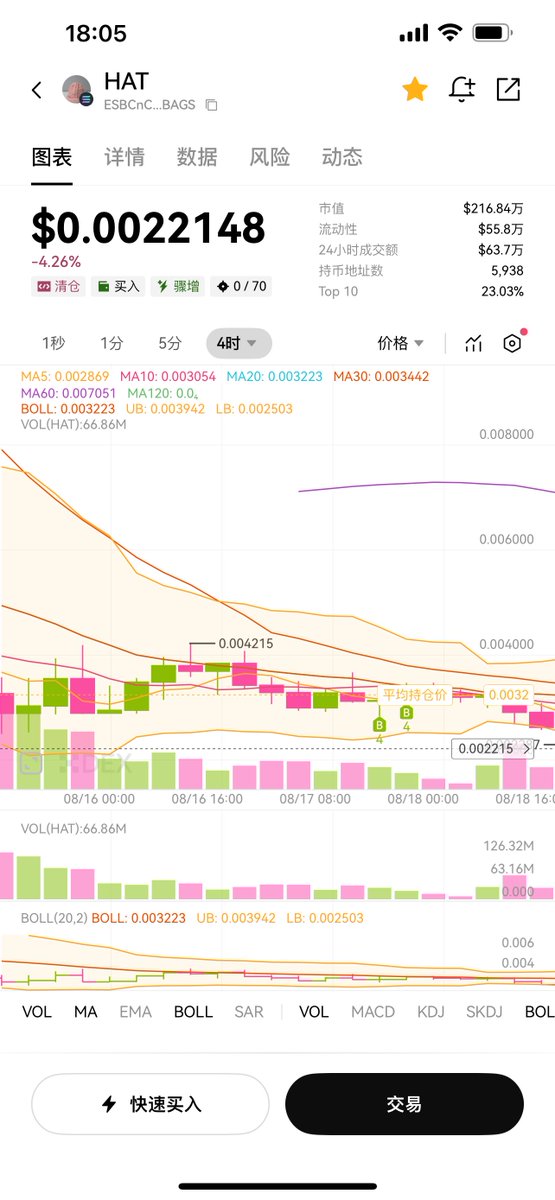Tap the back arrow icon
The height and width of the screenshot is (1200, 555).
point(37,90)
